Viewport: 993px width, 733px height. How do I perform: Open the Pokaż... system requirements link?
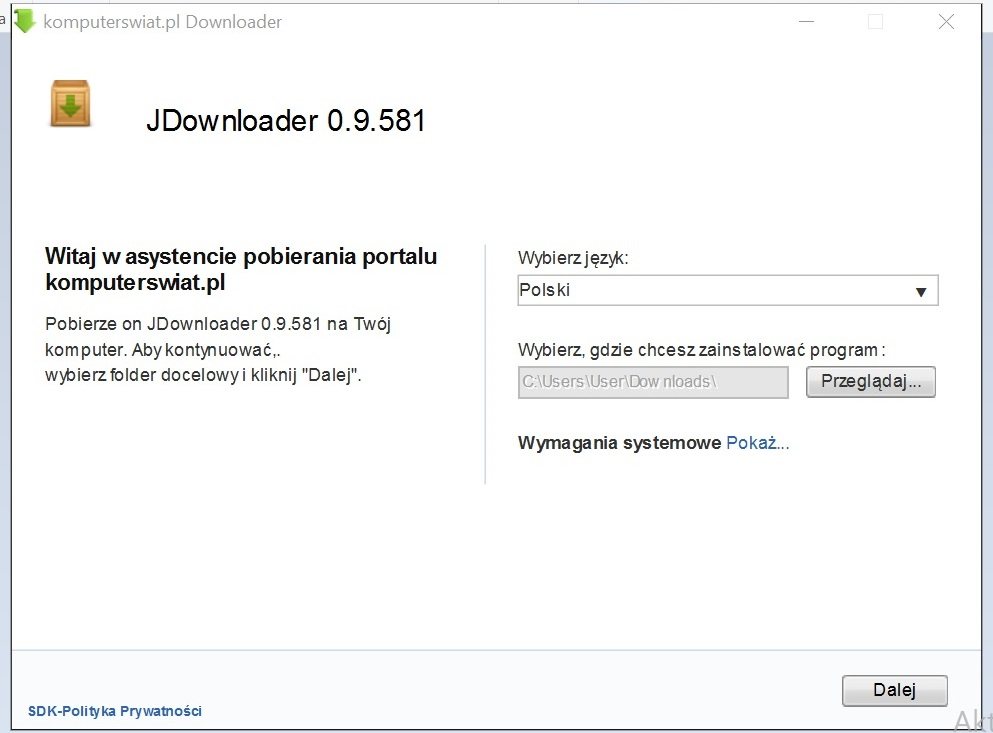(x=757, y=442)
